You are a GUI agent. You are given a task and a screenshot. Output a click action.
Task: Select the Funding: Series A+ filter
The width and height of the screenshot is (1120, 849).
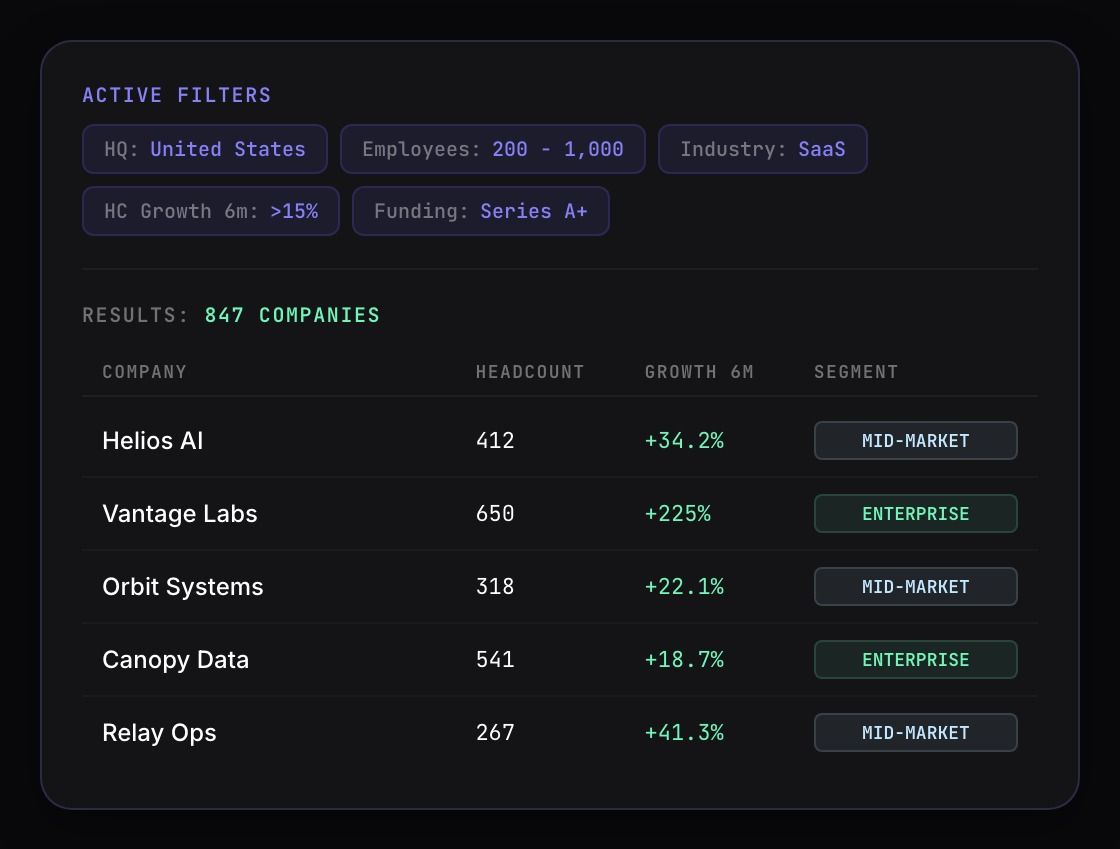[x=481, y=211]
